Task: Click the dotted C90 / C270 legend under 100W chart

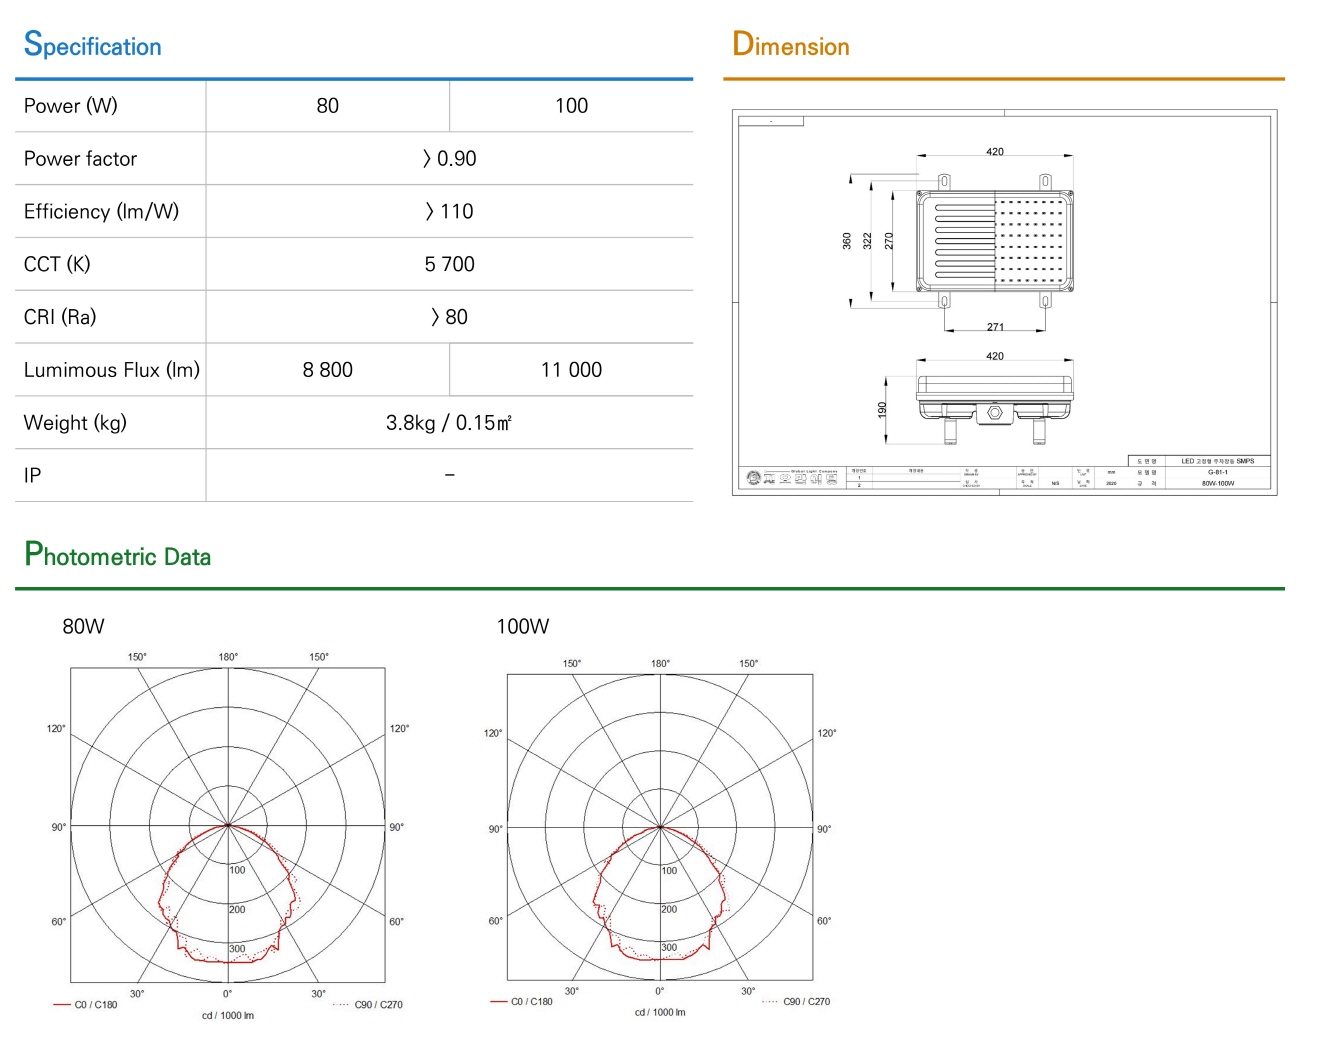Action: (796, 1001)
